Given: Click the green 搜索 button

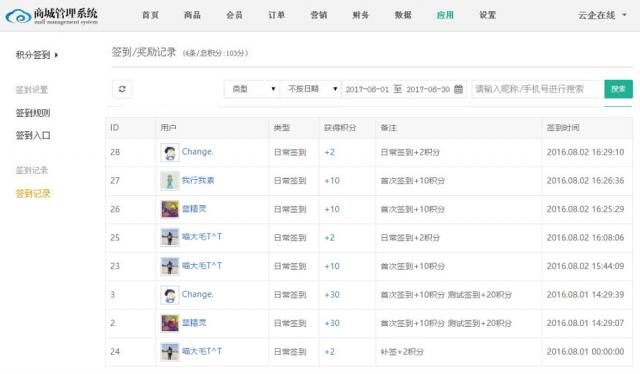Looking at the screenshot, I should [618, 89].
